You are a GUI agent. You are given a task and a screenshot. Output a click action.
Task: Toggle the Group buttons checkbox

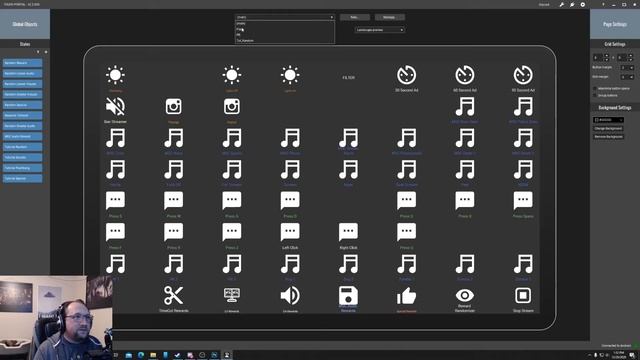click(594, 96)
